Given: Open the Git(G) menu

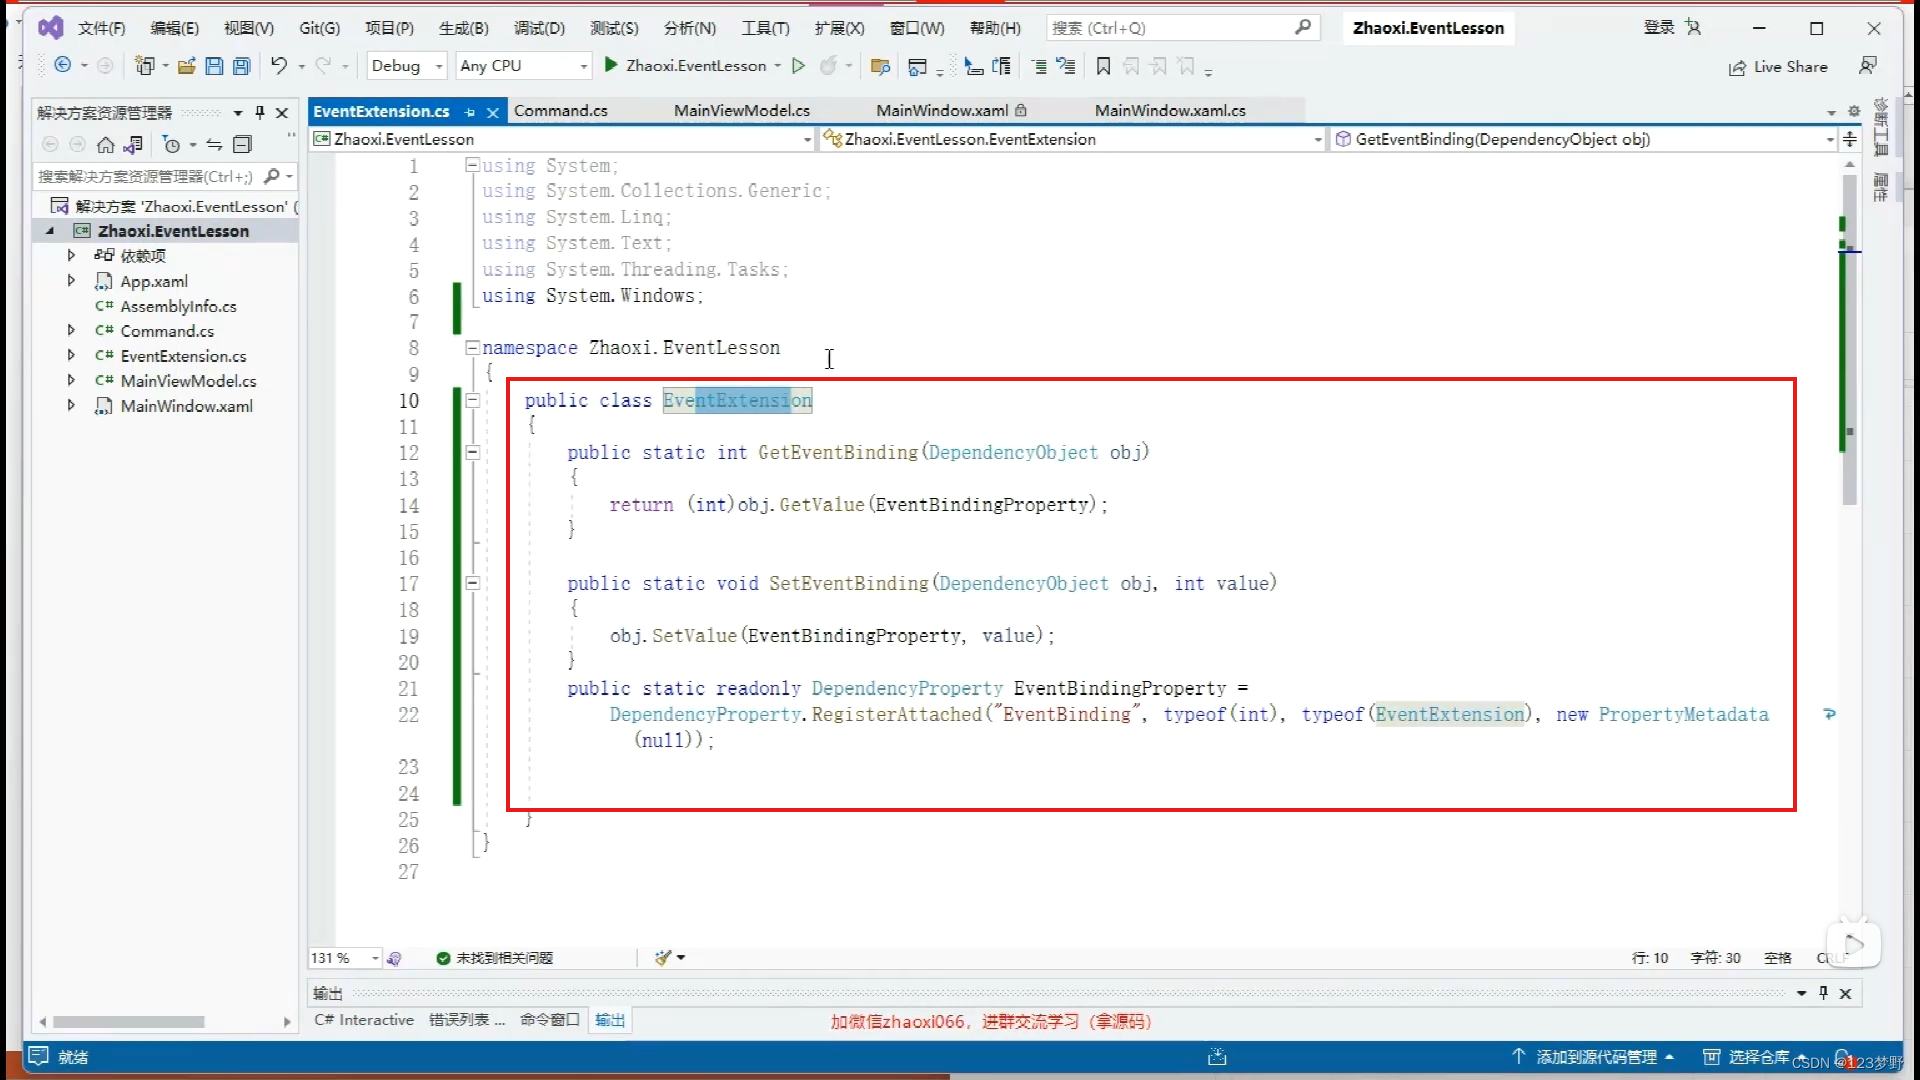Looking at the screenshot, I should 320,28.
